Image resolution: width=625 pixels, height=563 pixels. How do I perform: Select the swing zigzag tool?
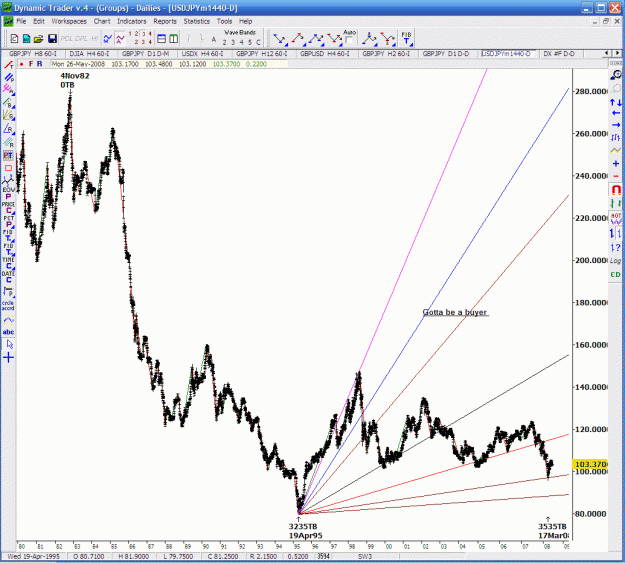pyautogui.click(x=8, y=181)
